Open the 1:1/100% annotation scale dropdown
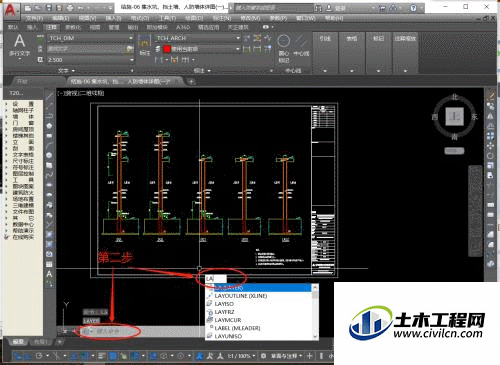The width and height of the screenshot is (500, 365). coord(241,356)
